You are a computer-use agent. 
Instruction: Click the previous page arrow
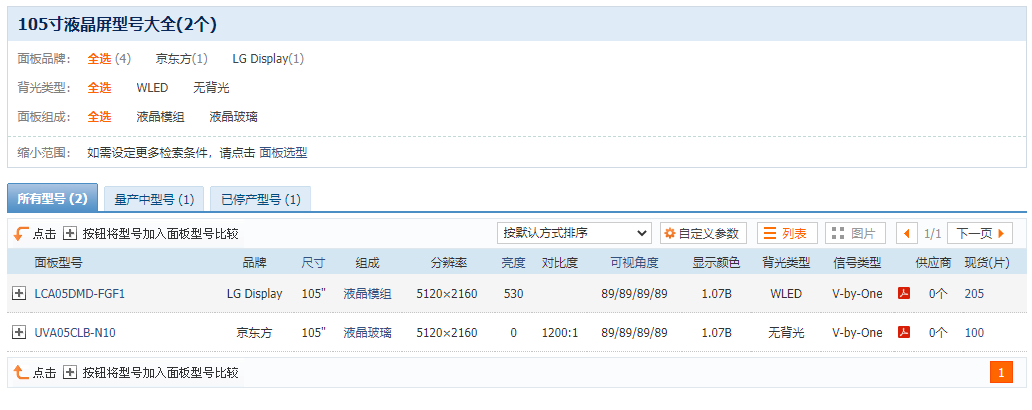[x=907, y=233]
